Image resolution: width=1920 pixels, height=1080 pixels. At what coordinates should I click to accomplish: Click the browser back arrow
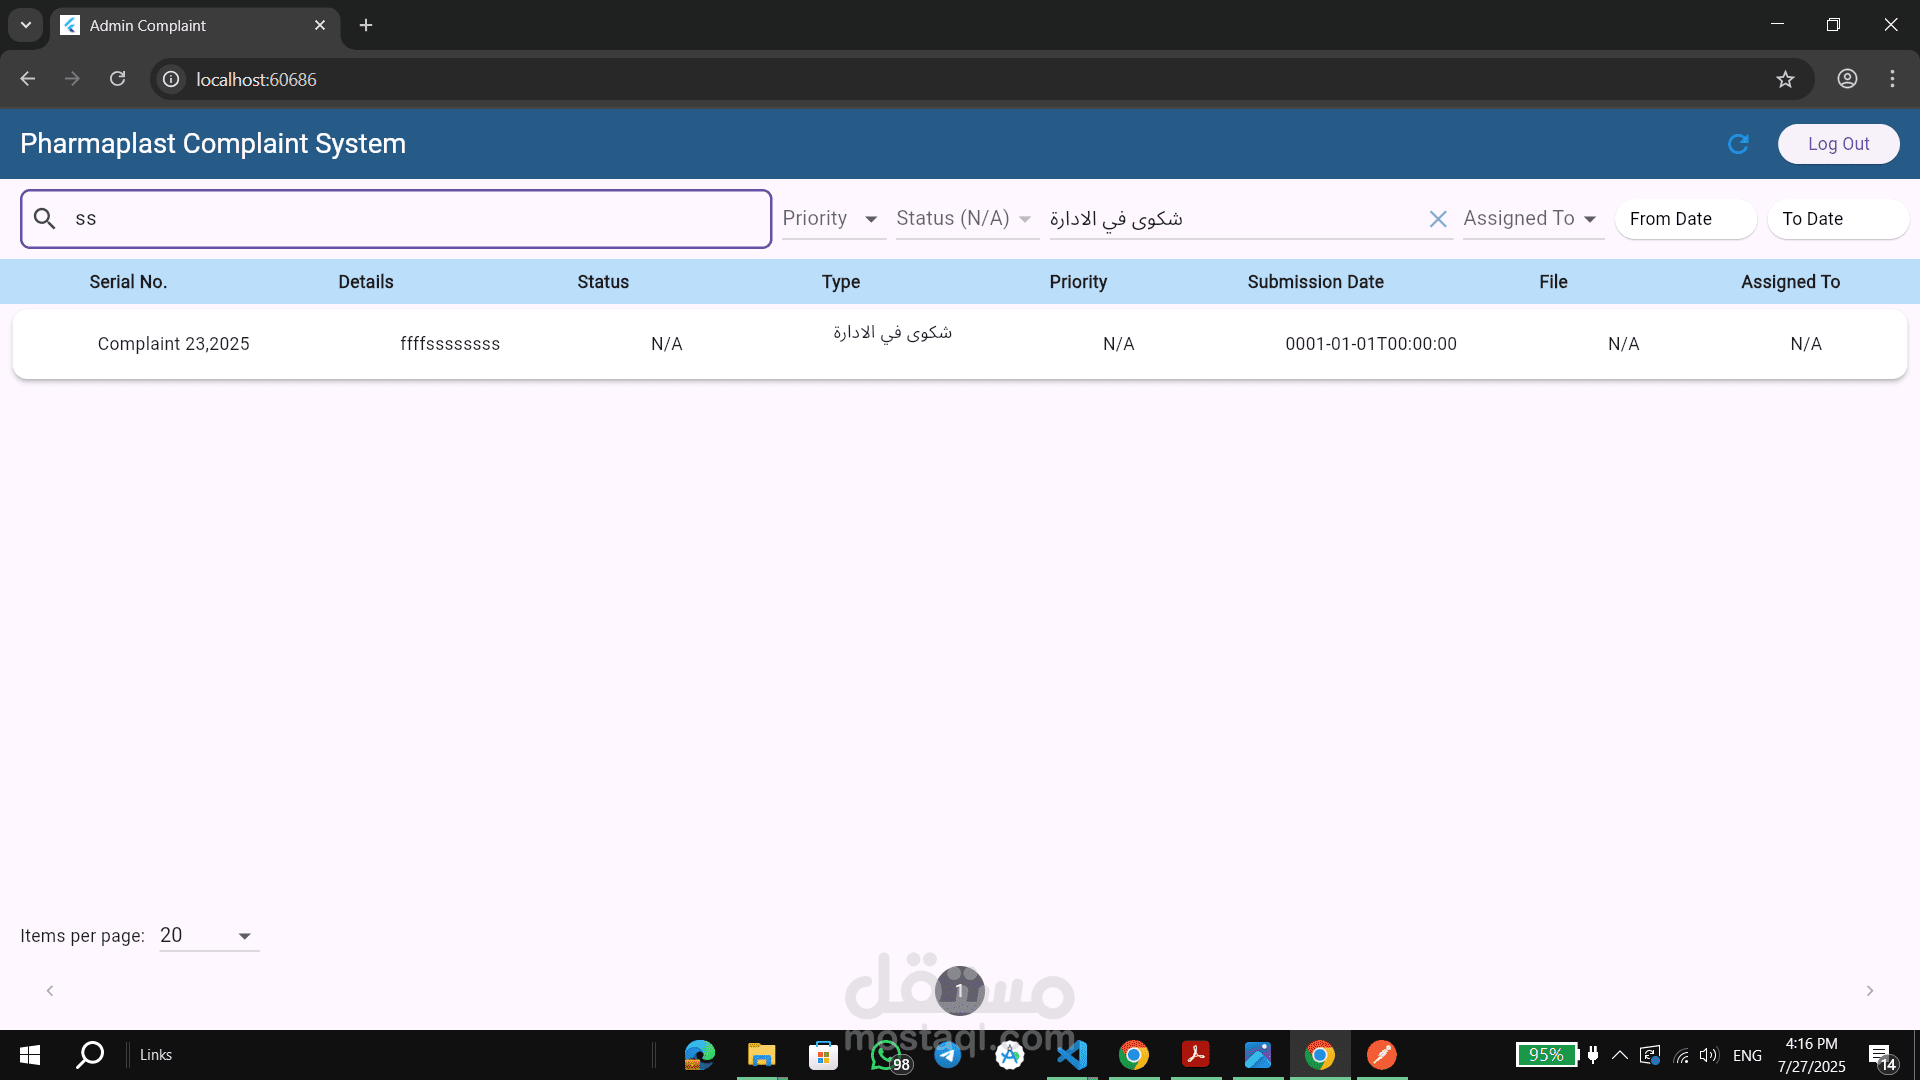tap(28, 79)
